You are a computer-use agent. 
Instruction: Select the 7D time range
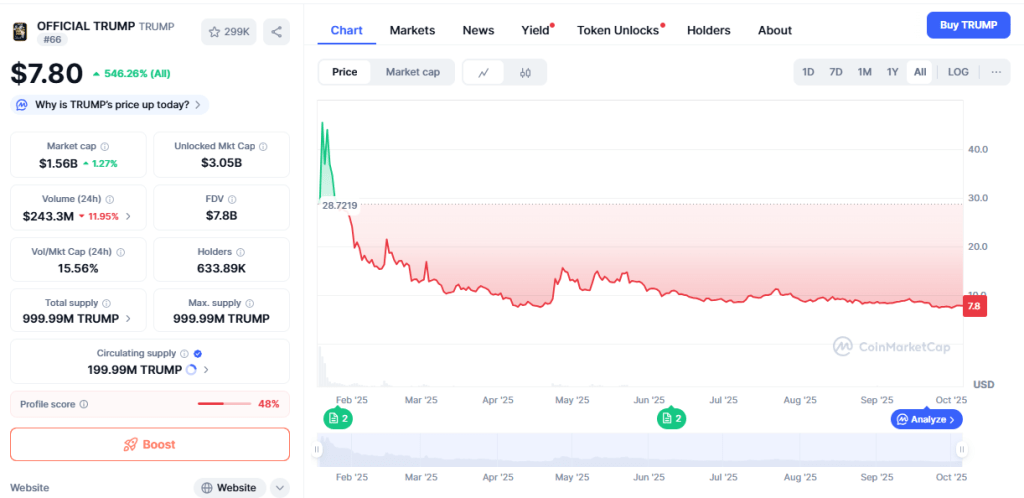(836, 72)
